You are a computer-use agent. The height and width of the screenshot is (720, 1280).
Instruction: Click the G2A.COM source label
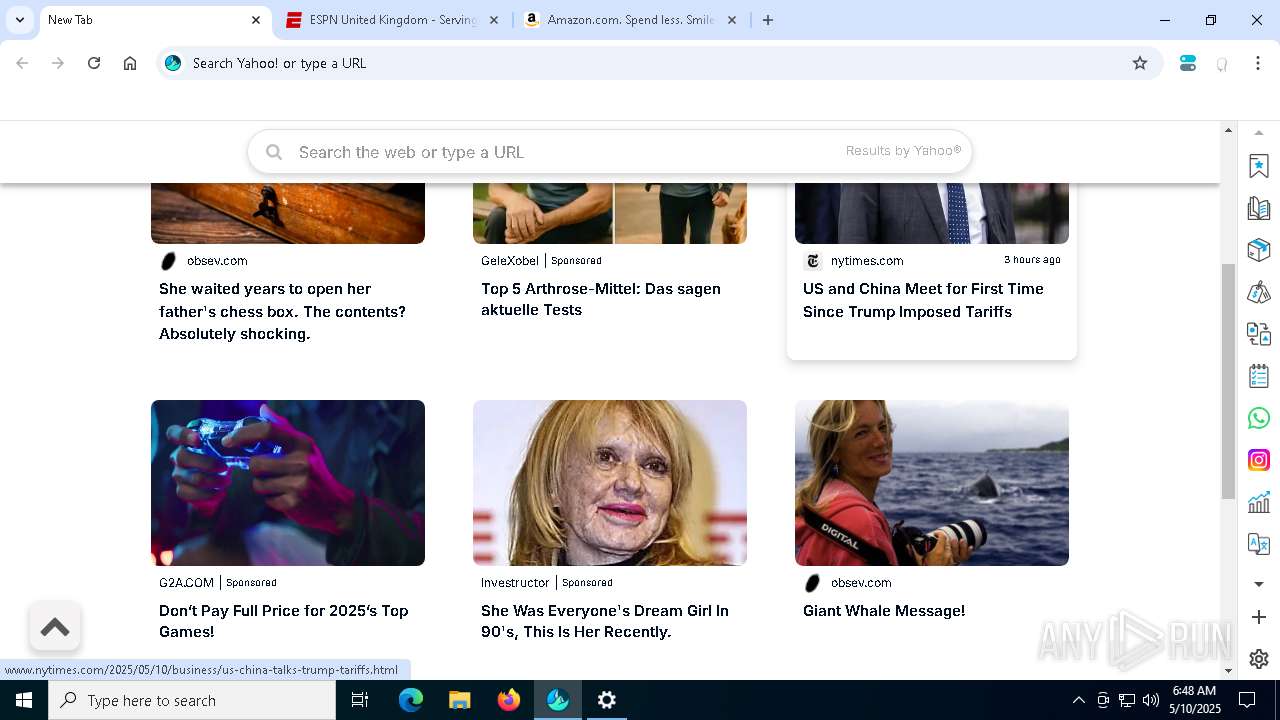(x=186, y=583)
